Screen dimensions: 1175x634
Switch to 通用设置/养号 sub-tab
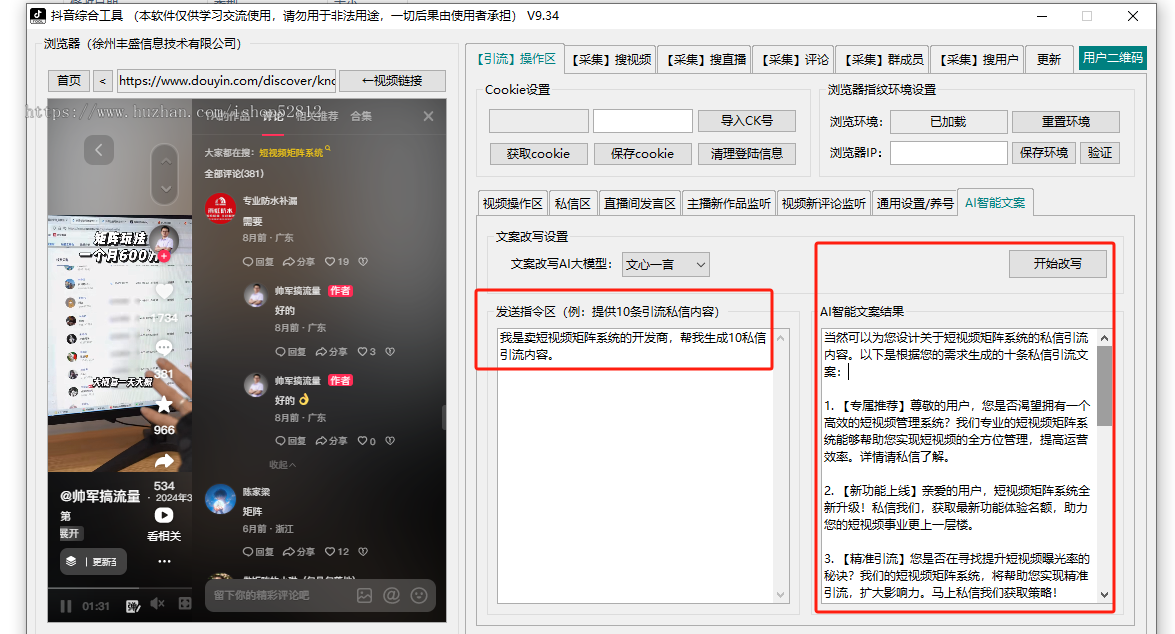(x=915, y=203)
